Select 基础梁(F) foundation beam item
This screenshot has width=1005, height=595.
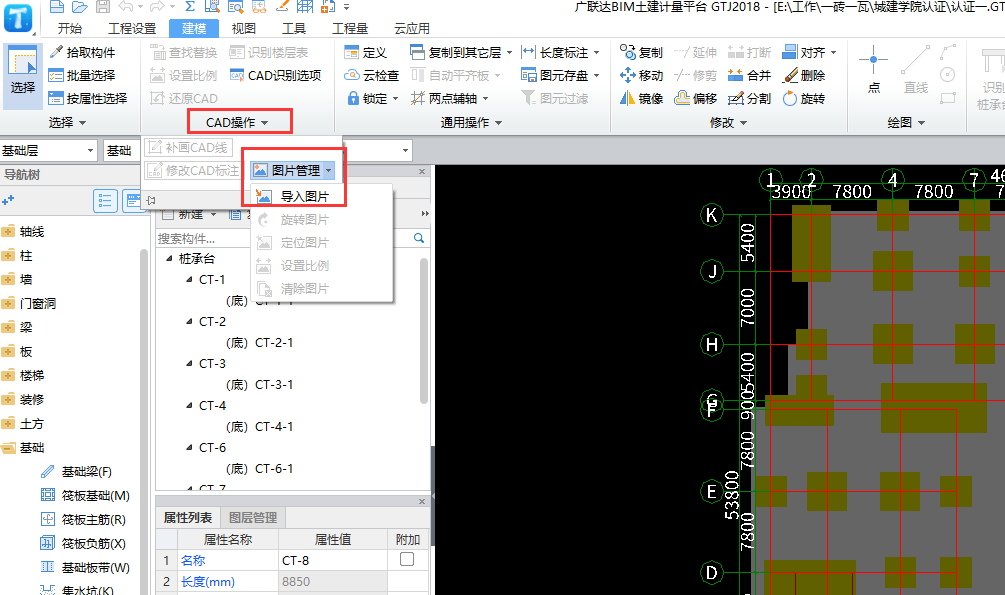point(76,472)
